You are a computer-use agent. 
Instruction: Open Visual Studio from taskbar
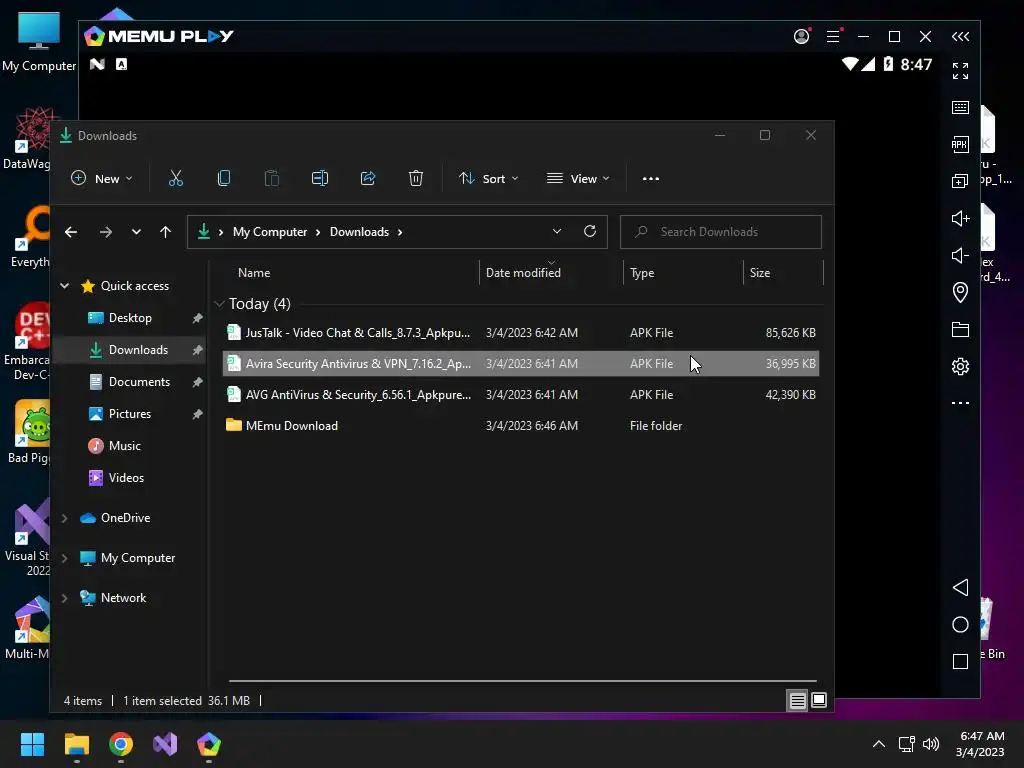click(165, 744)
